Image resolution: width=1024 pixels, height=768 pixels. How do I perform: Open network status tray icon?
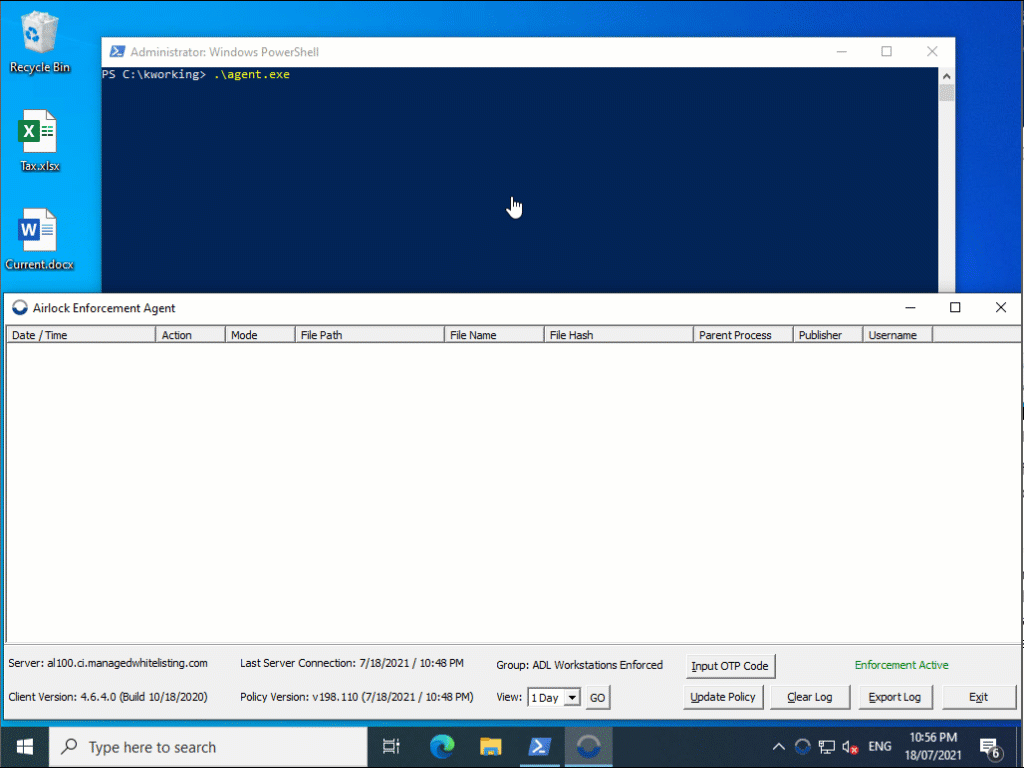pyautogui.click(x=827, y=746)
